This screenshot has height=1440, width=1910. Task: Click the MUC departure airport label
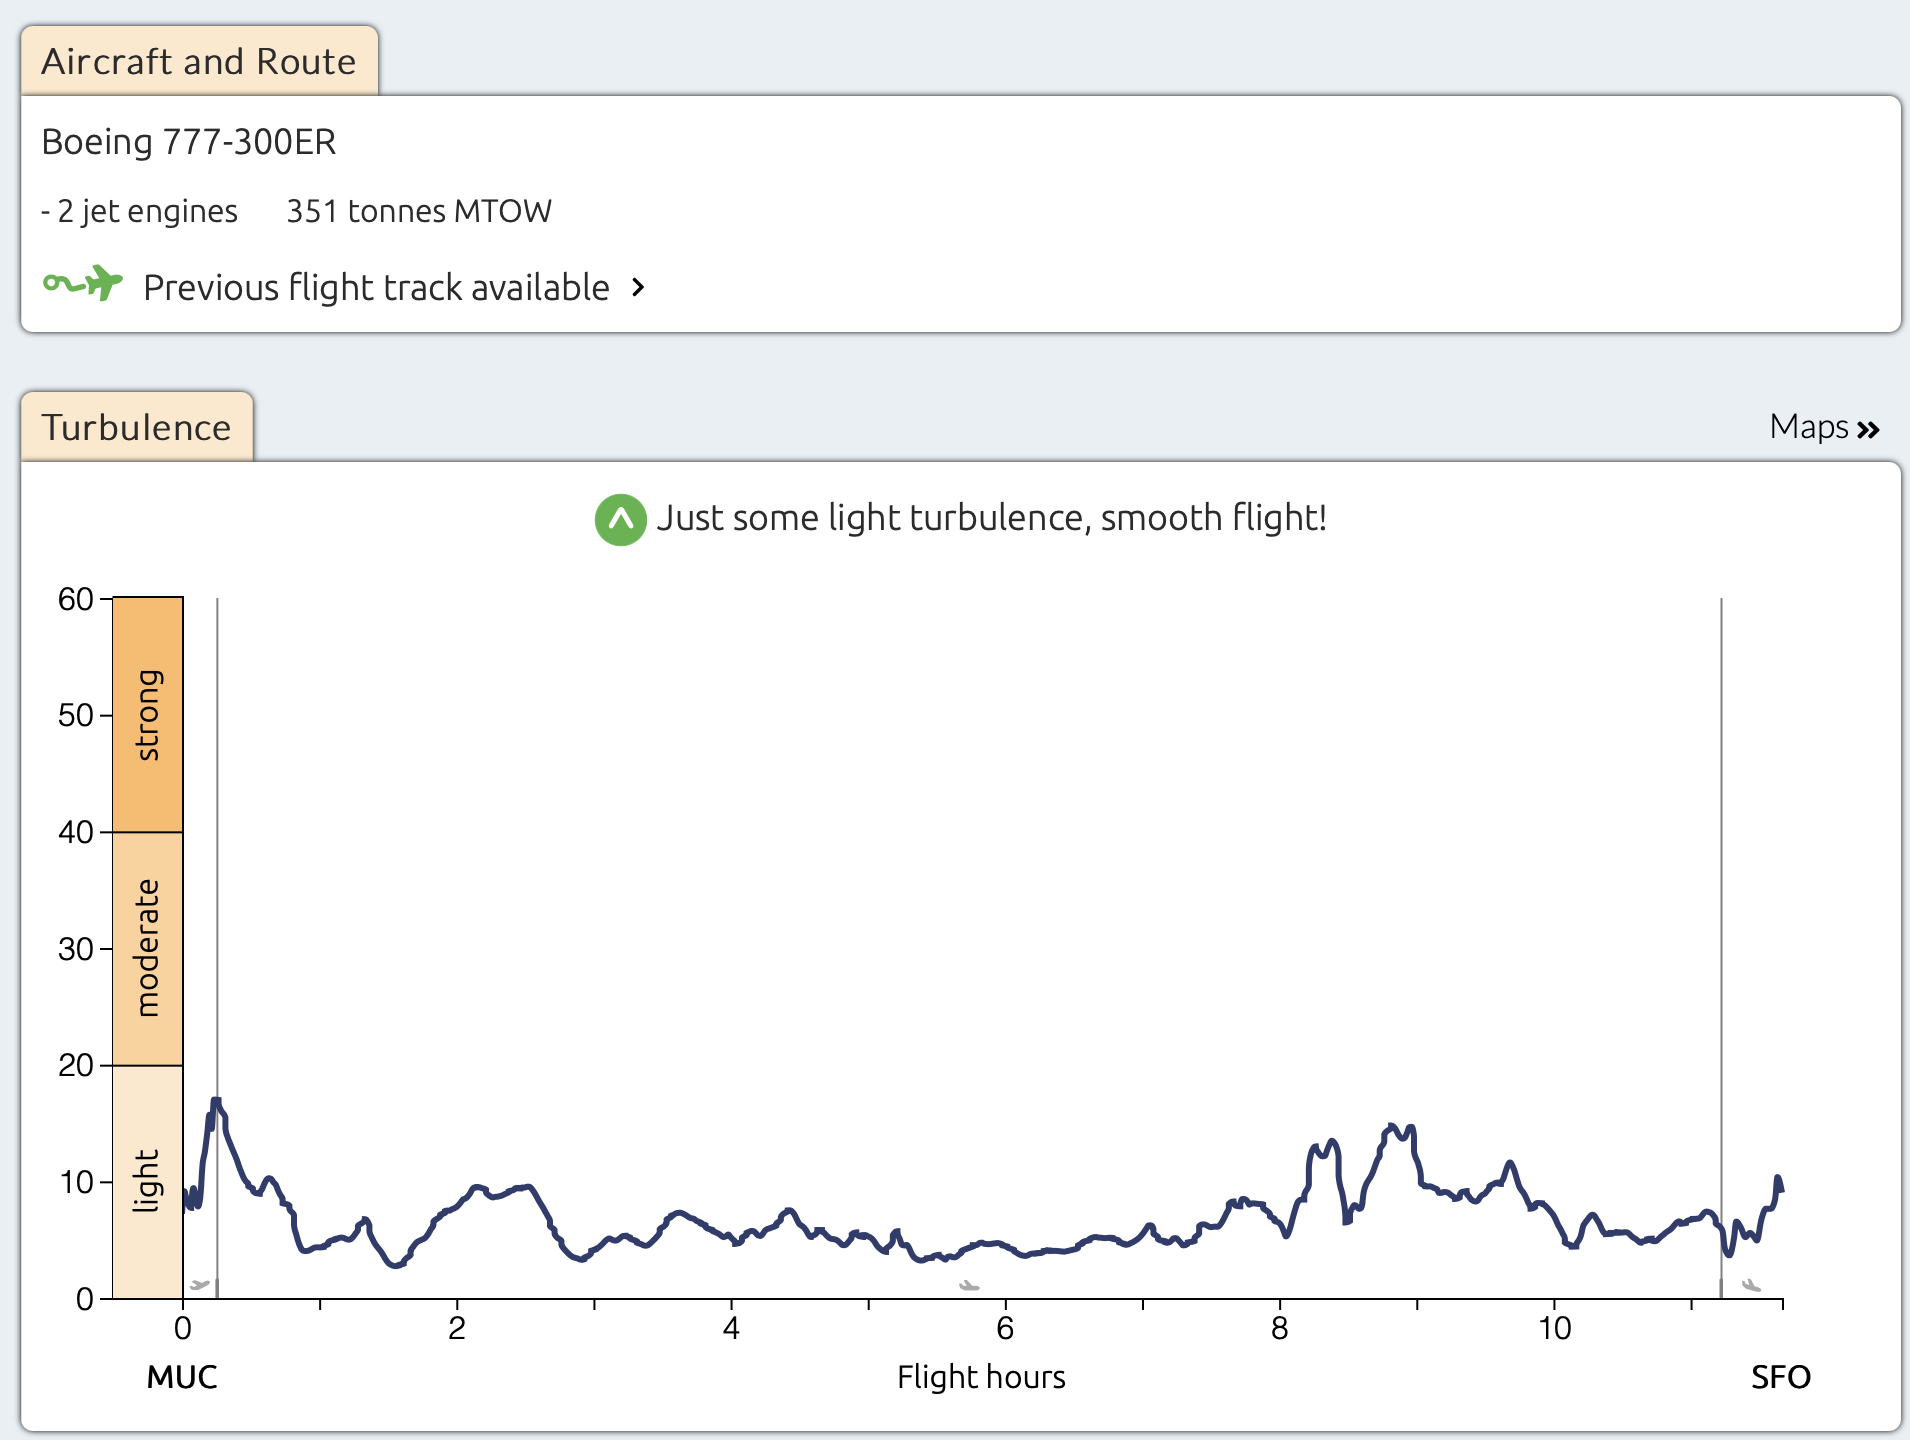pos(182,1377)
